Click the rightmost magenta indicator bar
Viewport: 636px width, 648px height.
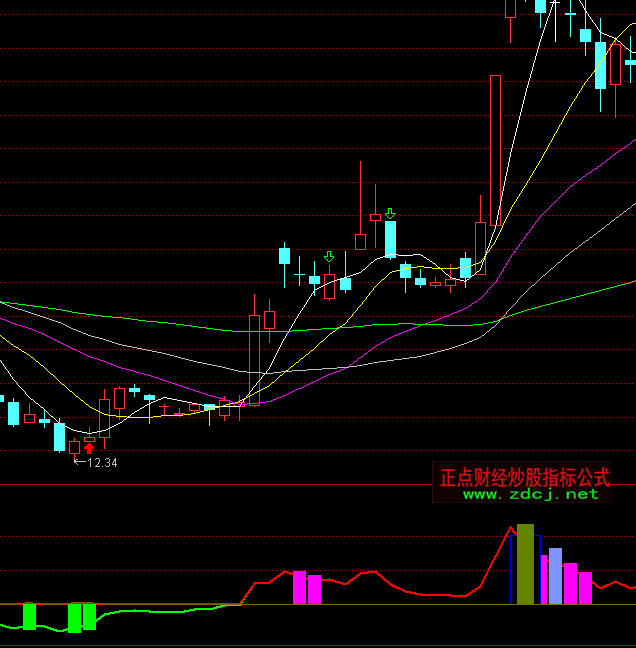585,588
